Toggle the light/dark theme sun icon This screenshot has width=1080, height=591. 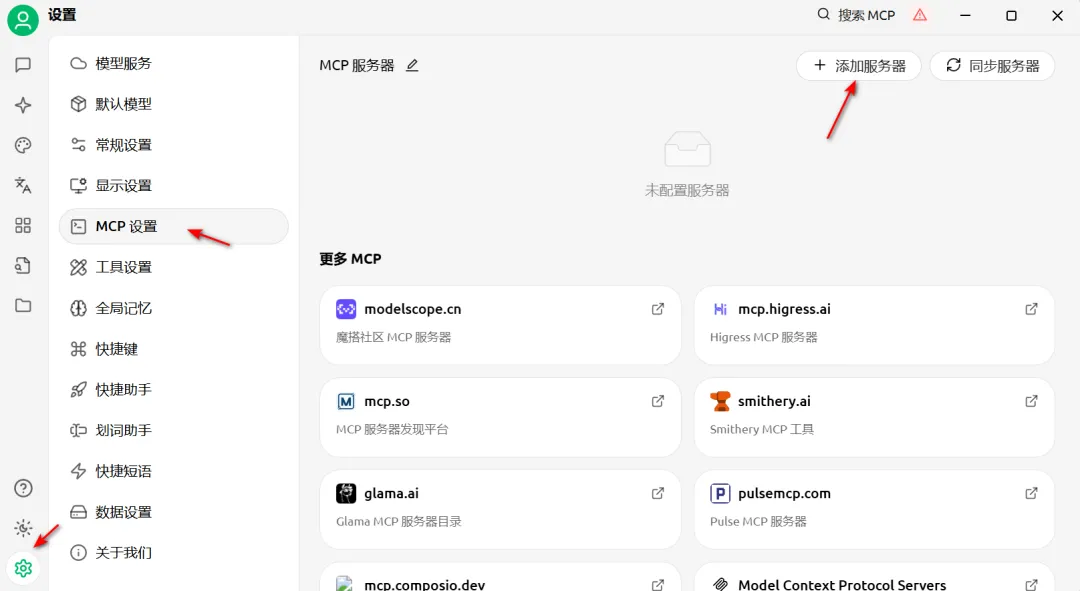[23, 528]
